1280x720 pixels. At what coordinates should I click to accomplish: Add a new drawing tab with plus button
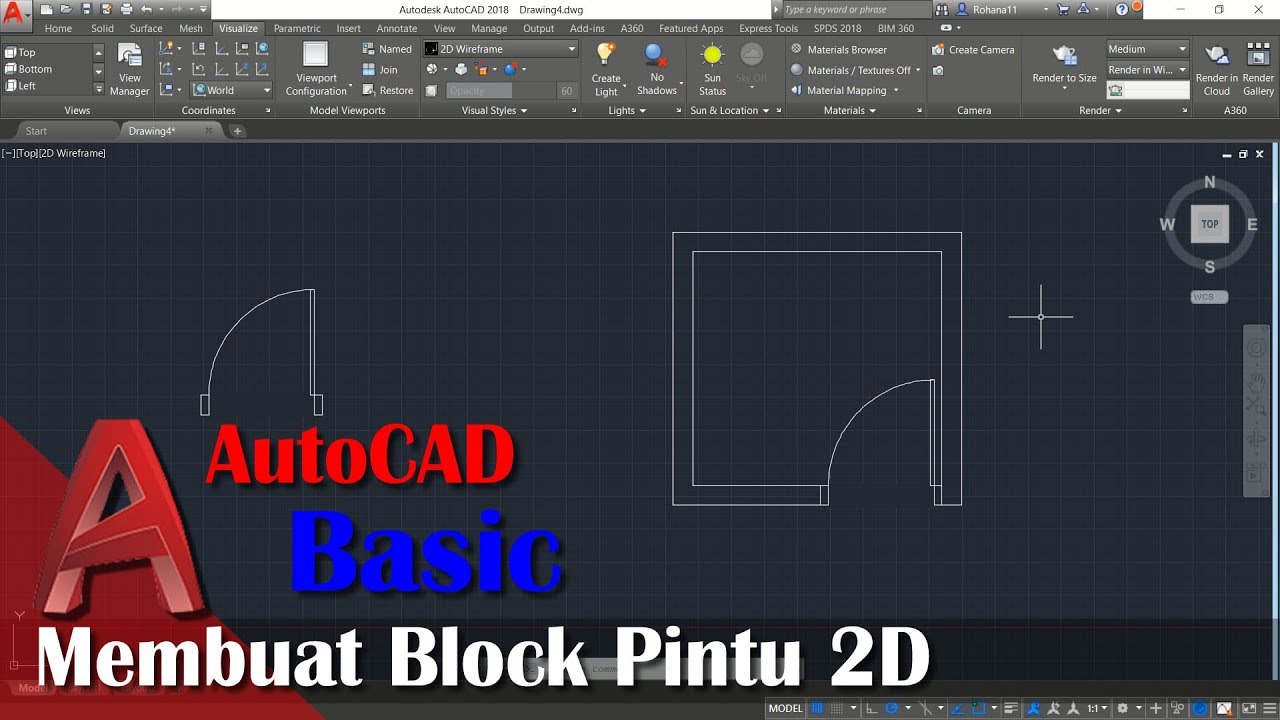pos(237,131)
